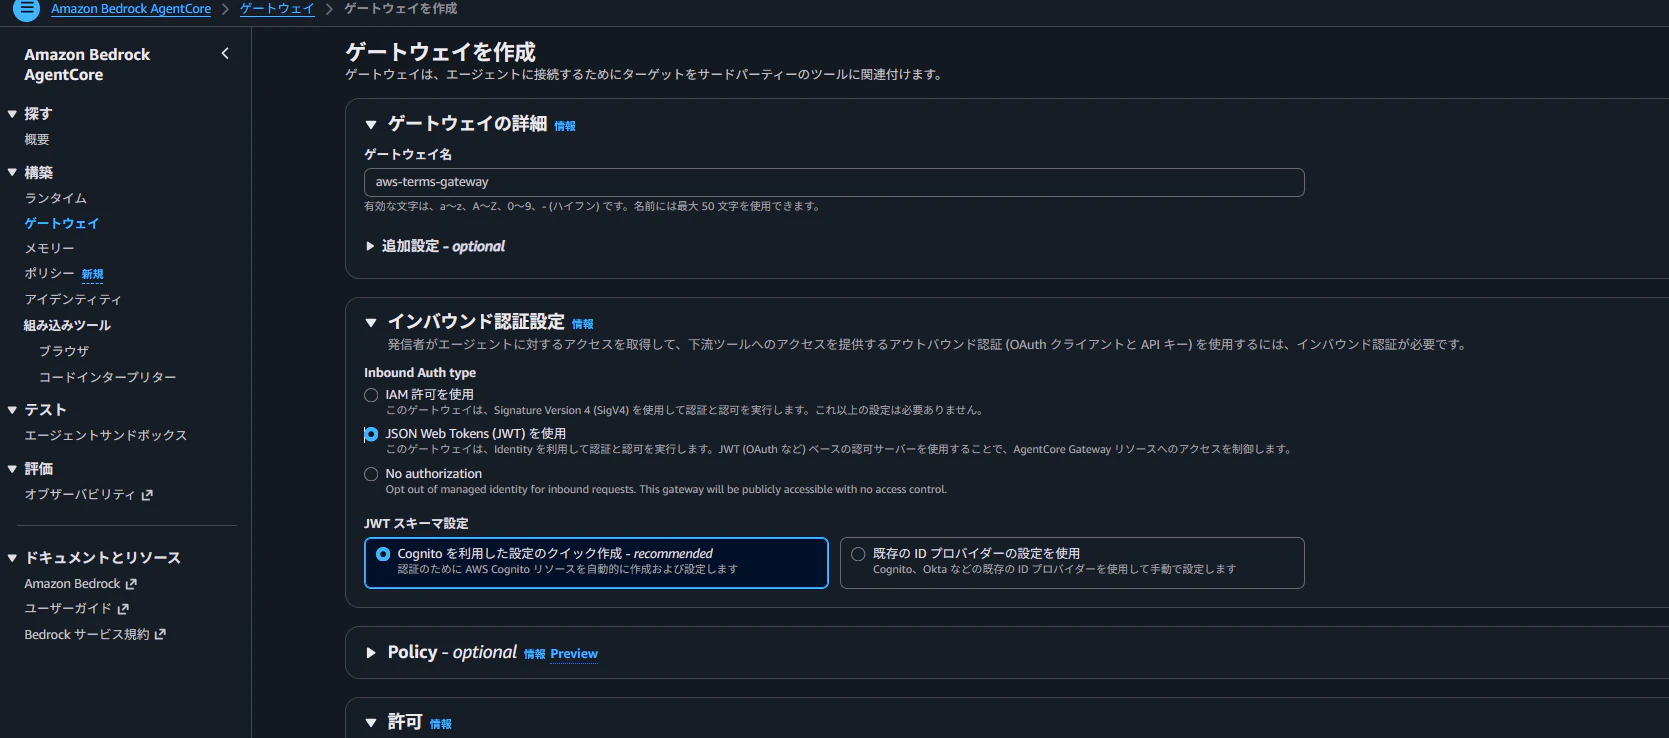This screenshot has width=1669, height=738.
Task: Open 組み込みツール in the sidebar
Action: pyautogui.click(x=68, y=326)
